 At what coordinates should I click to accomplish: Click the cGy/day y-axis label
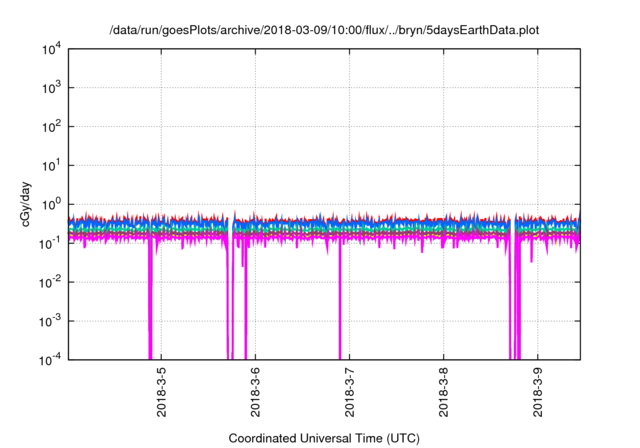26,204
